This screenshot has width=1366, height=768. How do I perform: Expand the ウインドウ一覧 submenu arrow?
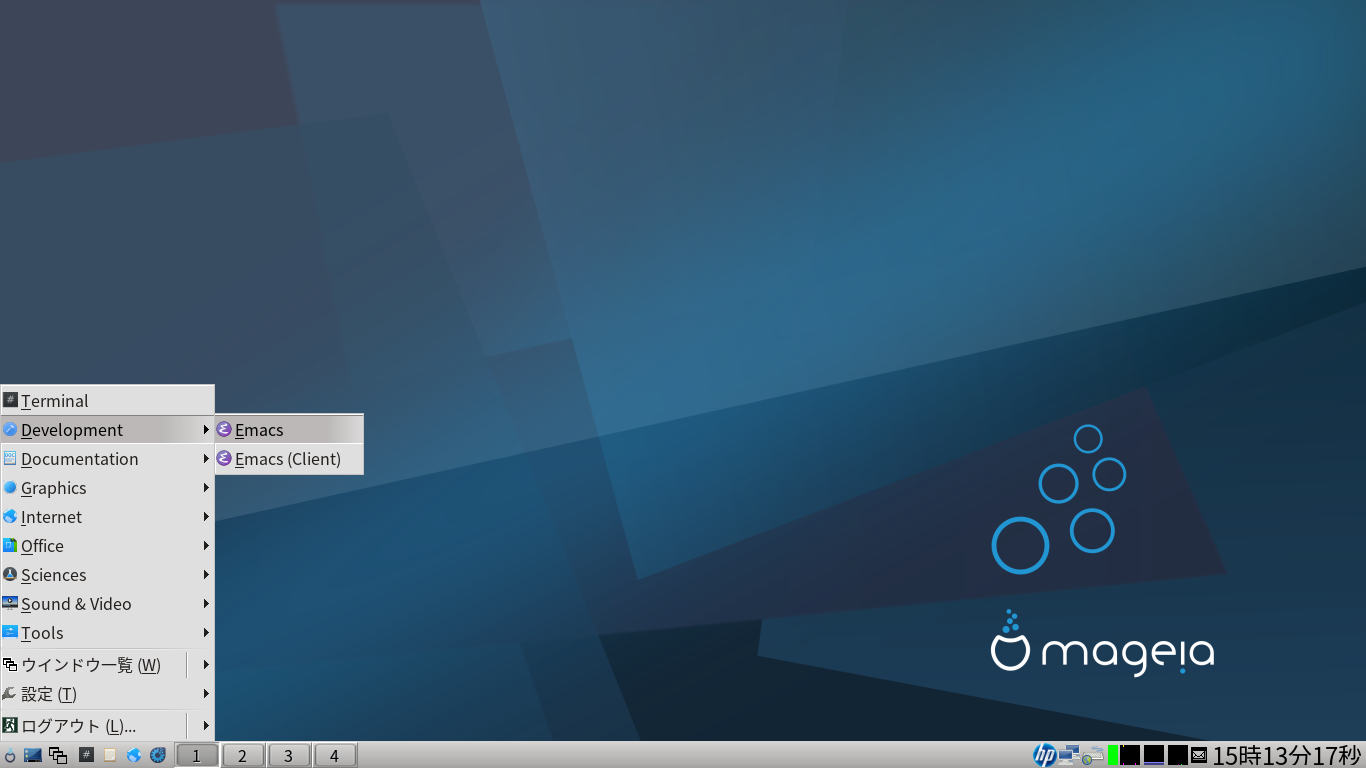[206, 664]
